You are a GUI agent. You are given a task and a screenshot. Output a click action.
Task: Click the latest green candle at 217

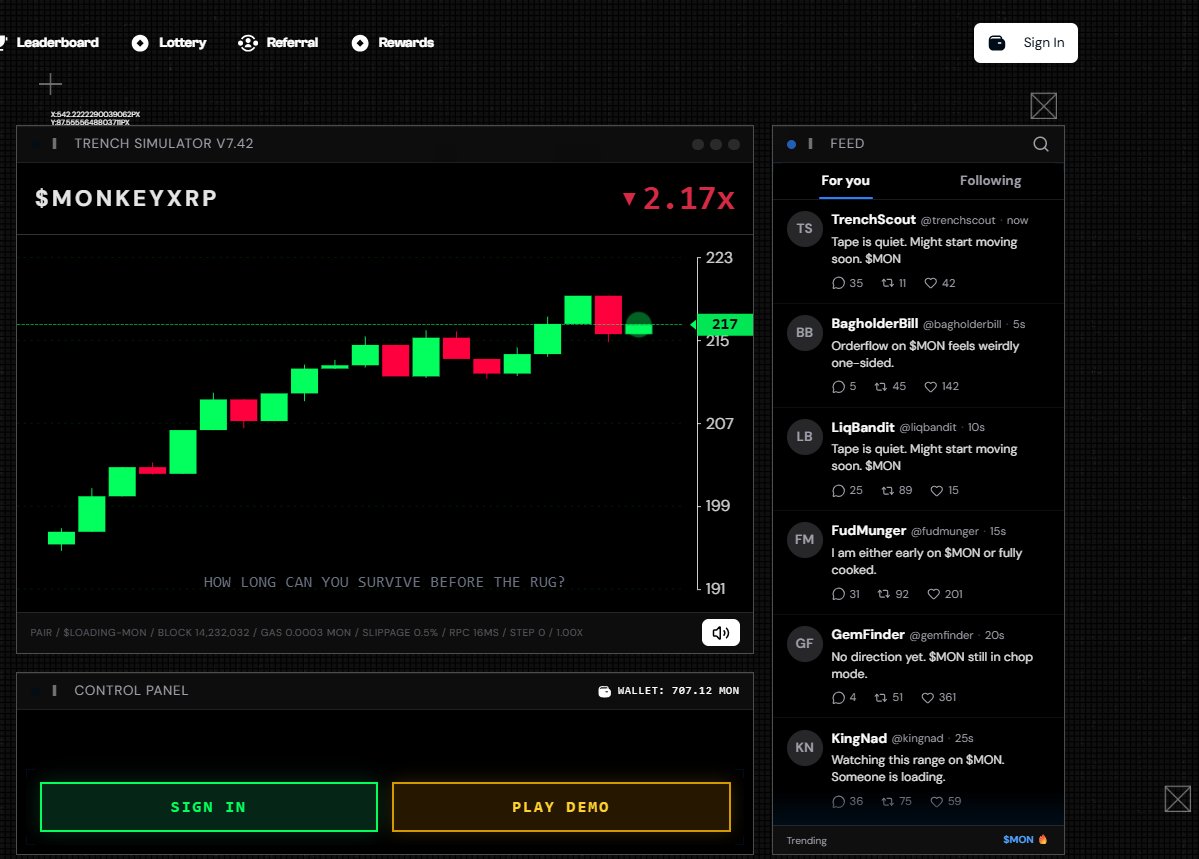click(x=639, y=327)
